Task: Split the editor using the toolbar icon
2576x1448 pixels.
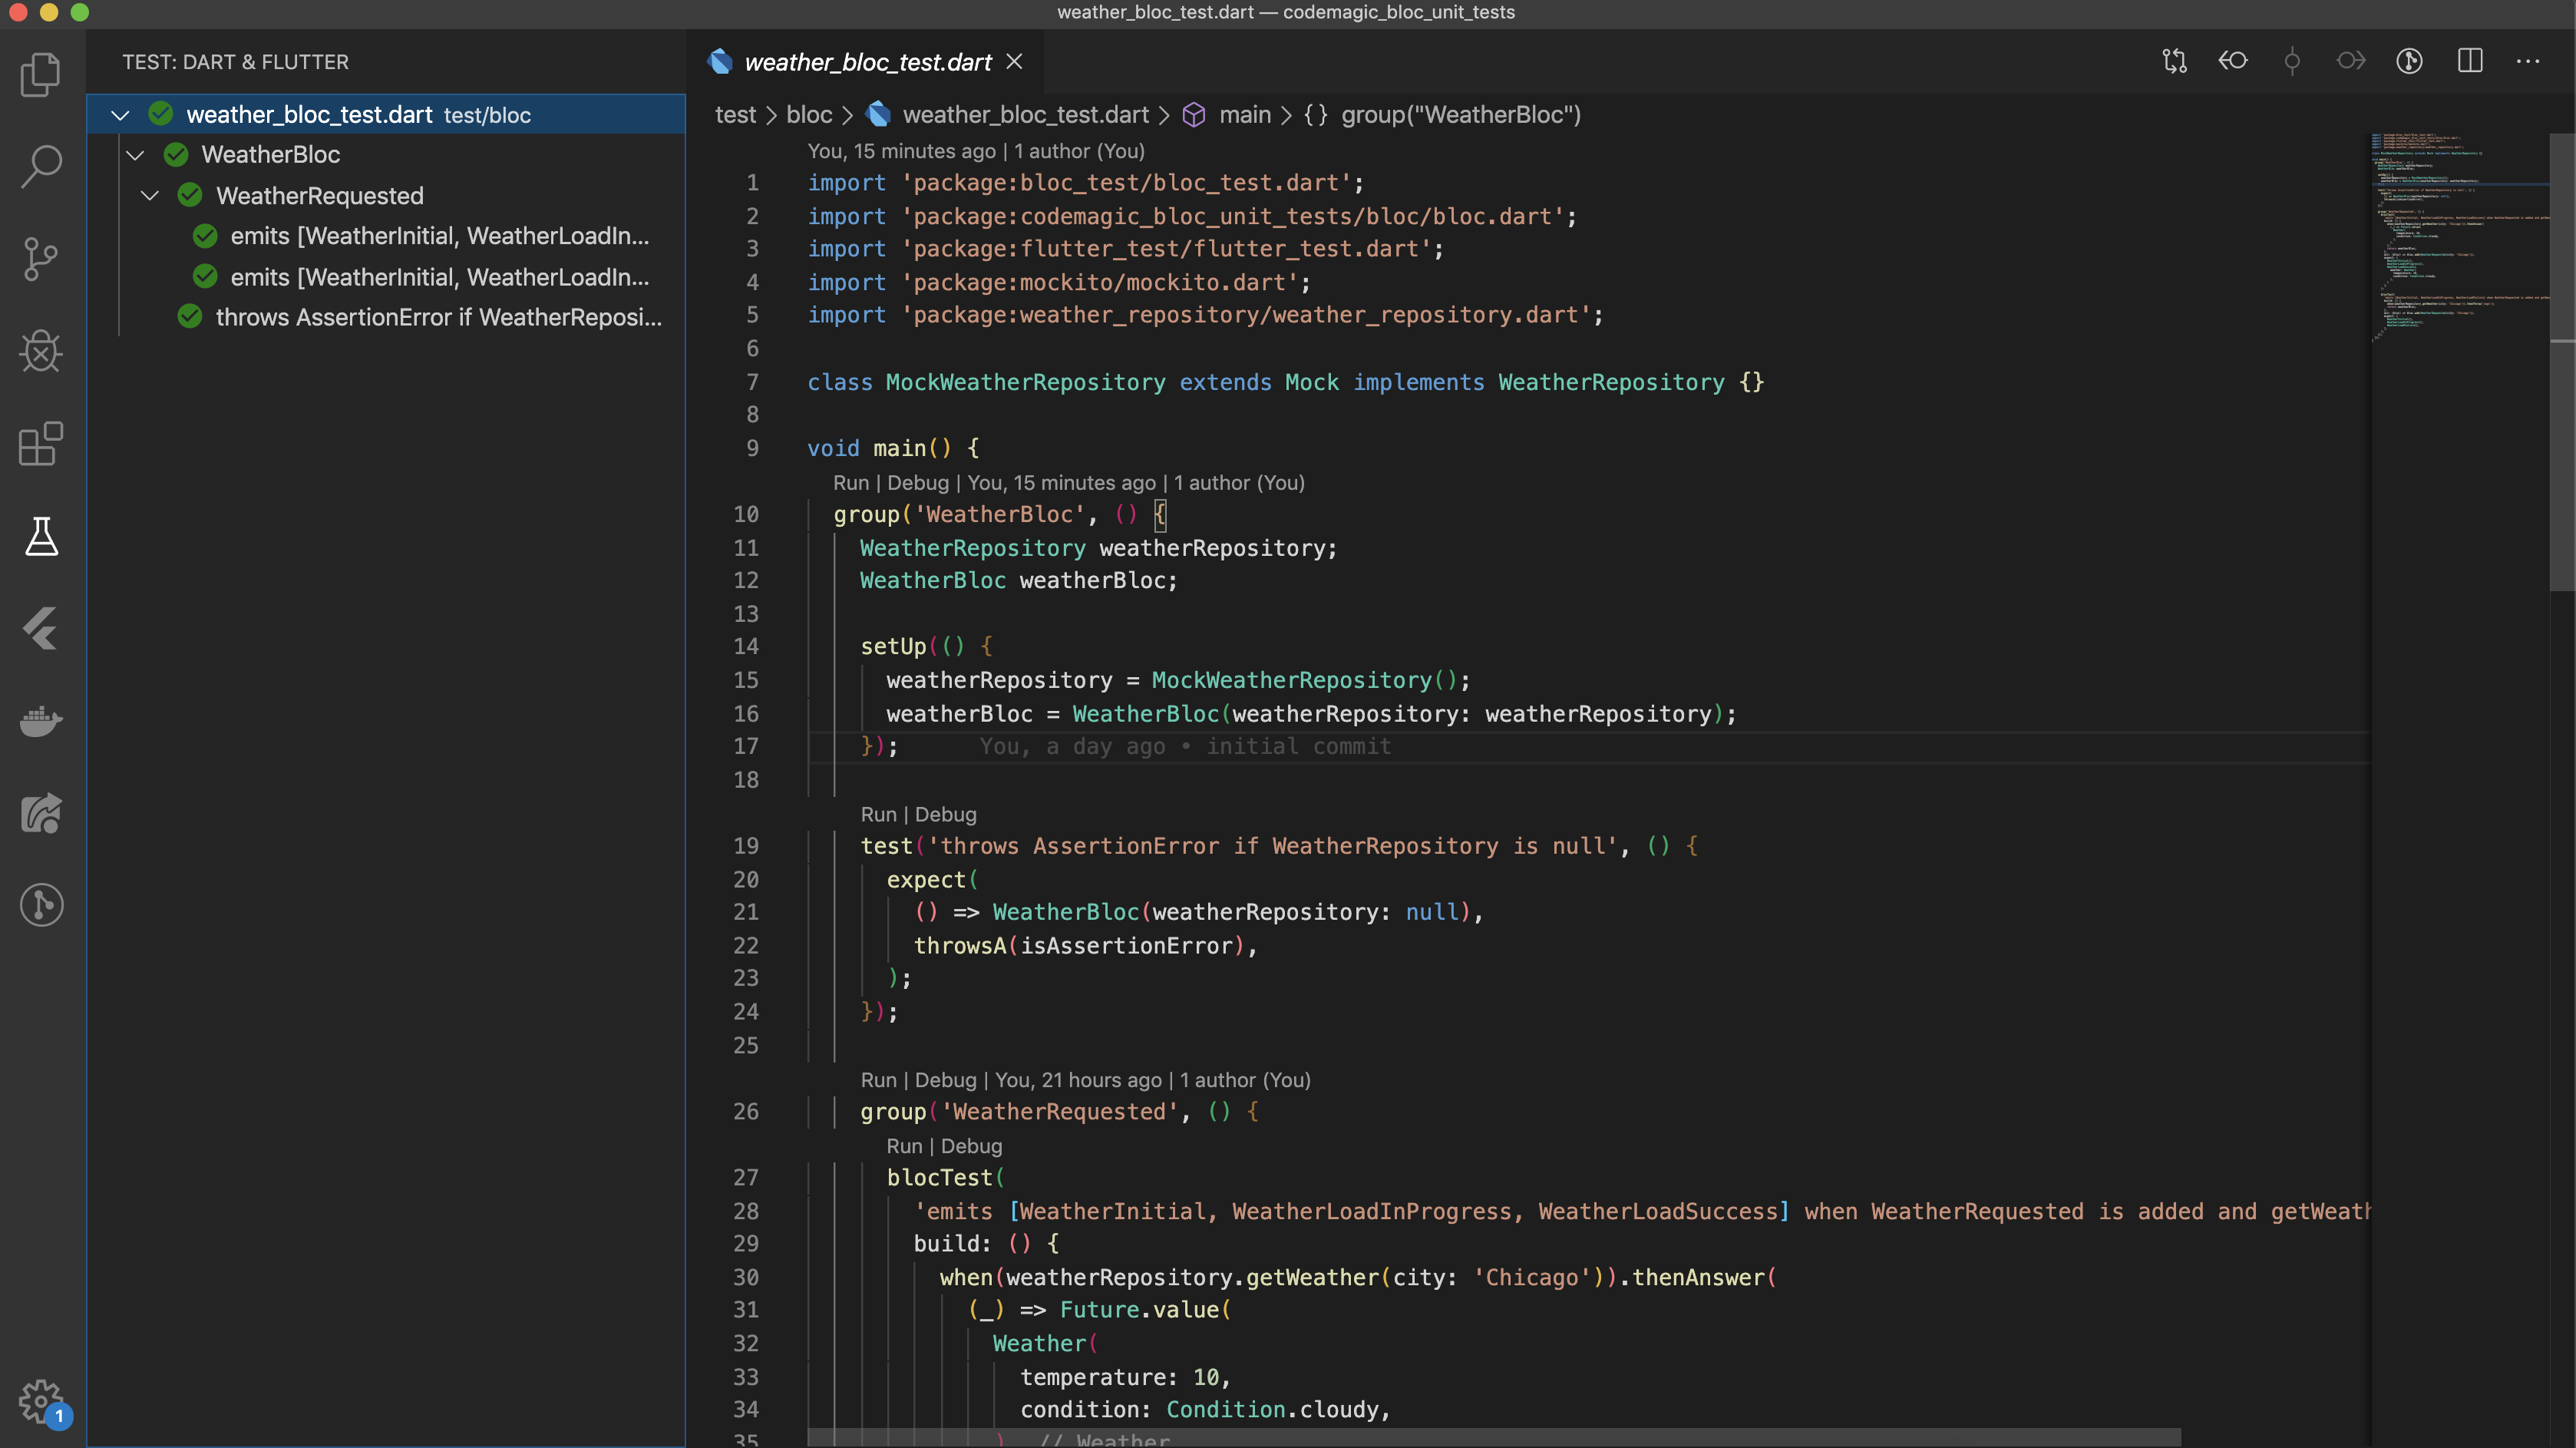Action: 2470,61
